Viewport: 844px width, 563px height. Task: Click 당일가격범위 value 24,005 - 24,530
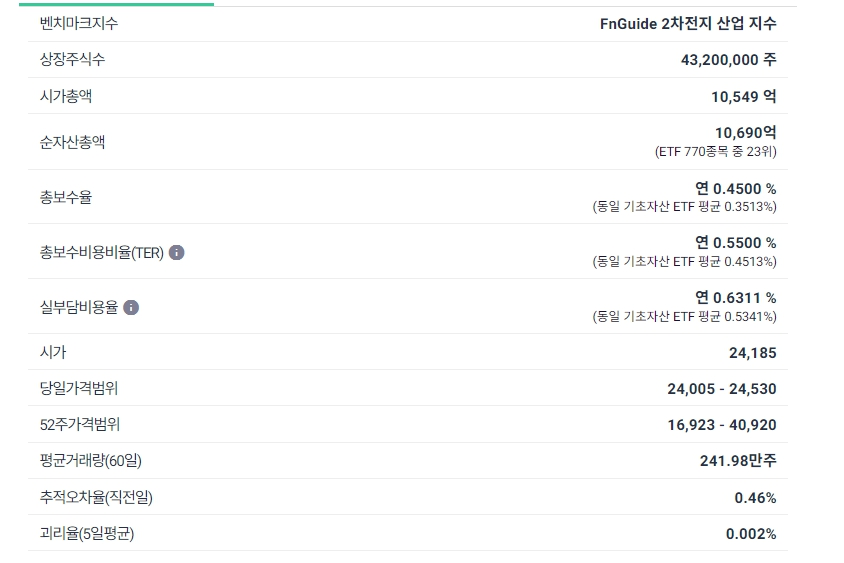tap(722, 389)
